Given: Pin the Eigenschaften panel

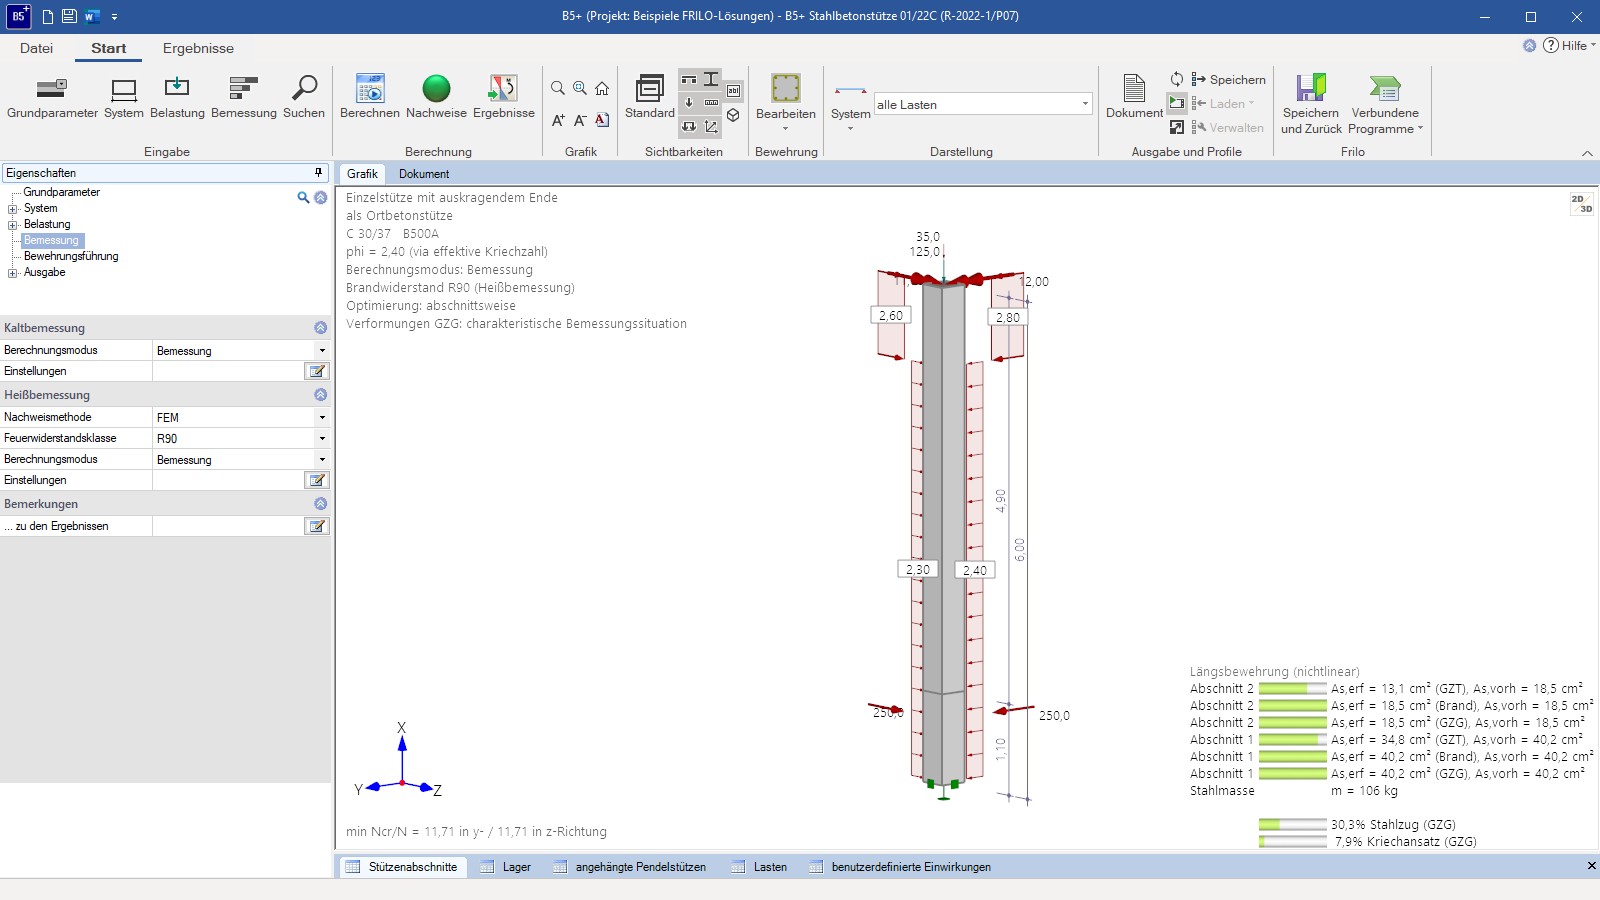Looking at the screenshot, I should pyautogui.click(x=319, y=173).
